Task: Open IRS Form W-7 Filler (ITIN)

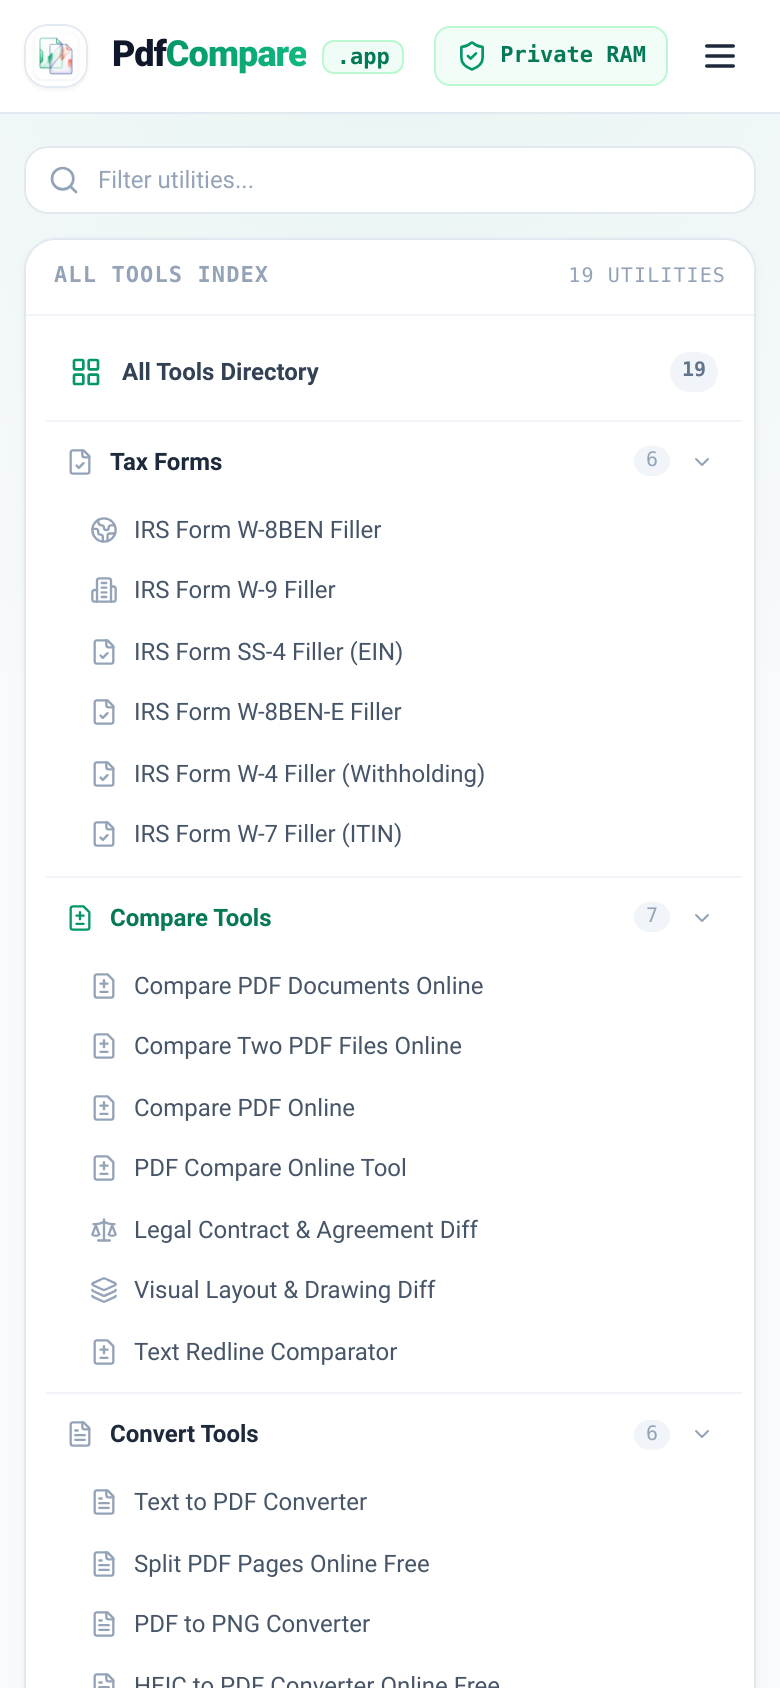Action: [x=268, y=834]
